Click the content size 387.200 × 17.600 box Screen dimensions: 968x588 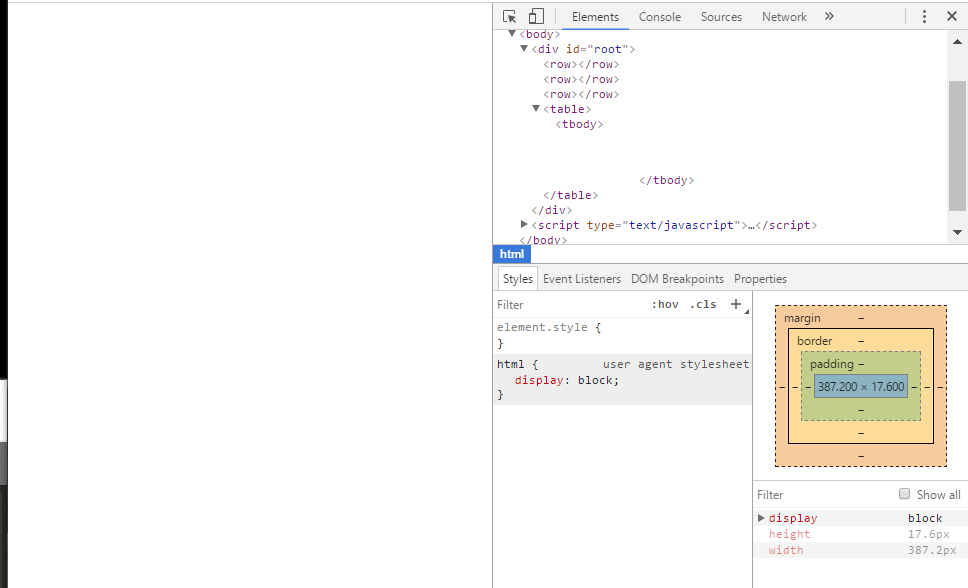coord(861,387)
